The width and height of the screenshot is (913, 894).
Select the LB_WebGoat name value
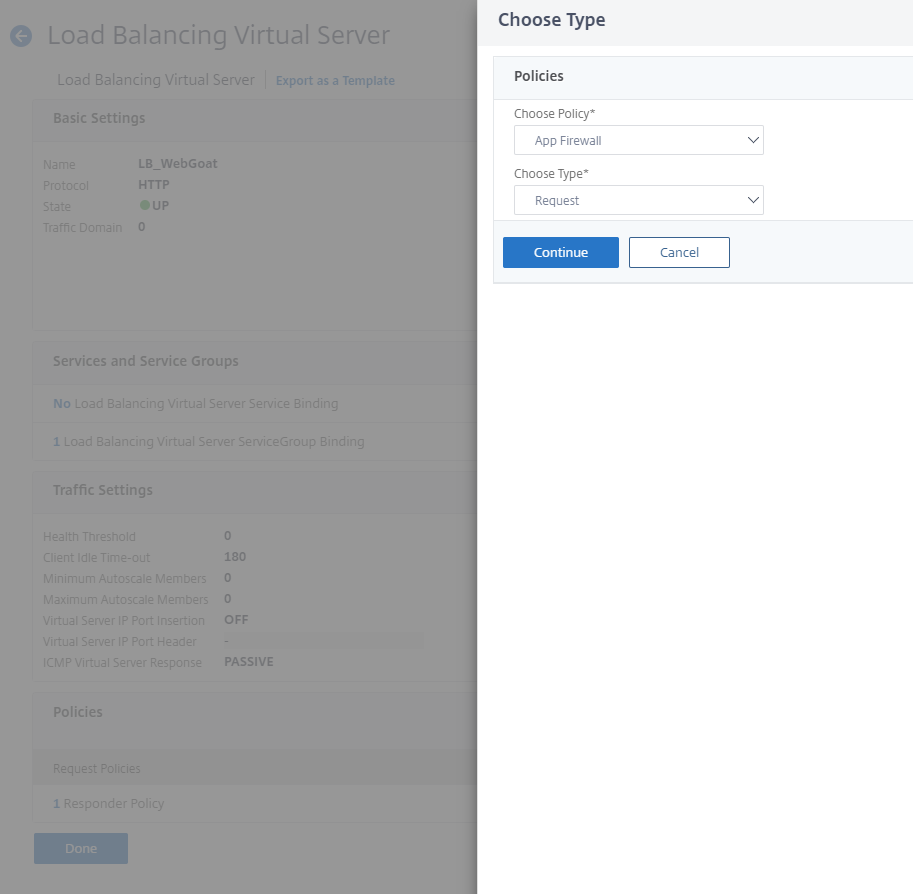pos(178,164)
